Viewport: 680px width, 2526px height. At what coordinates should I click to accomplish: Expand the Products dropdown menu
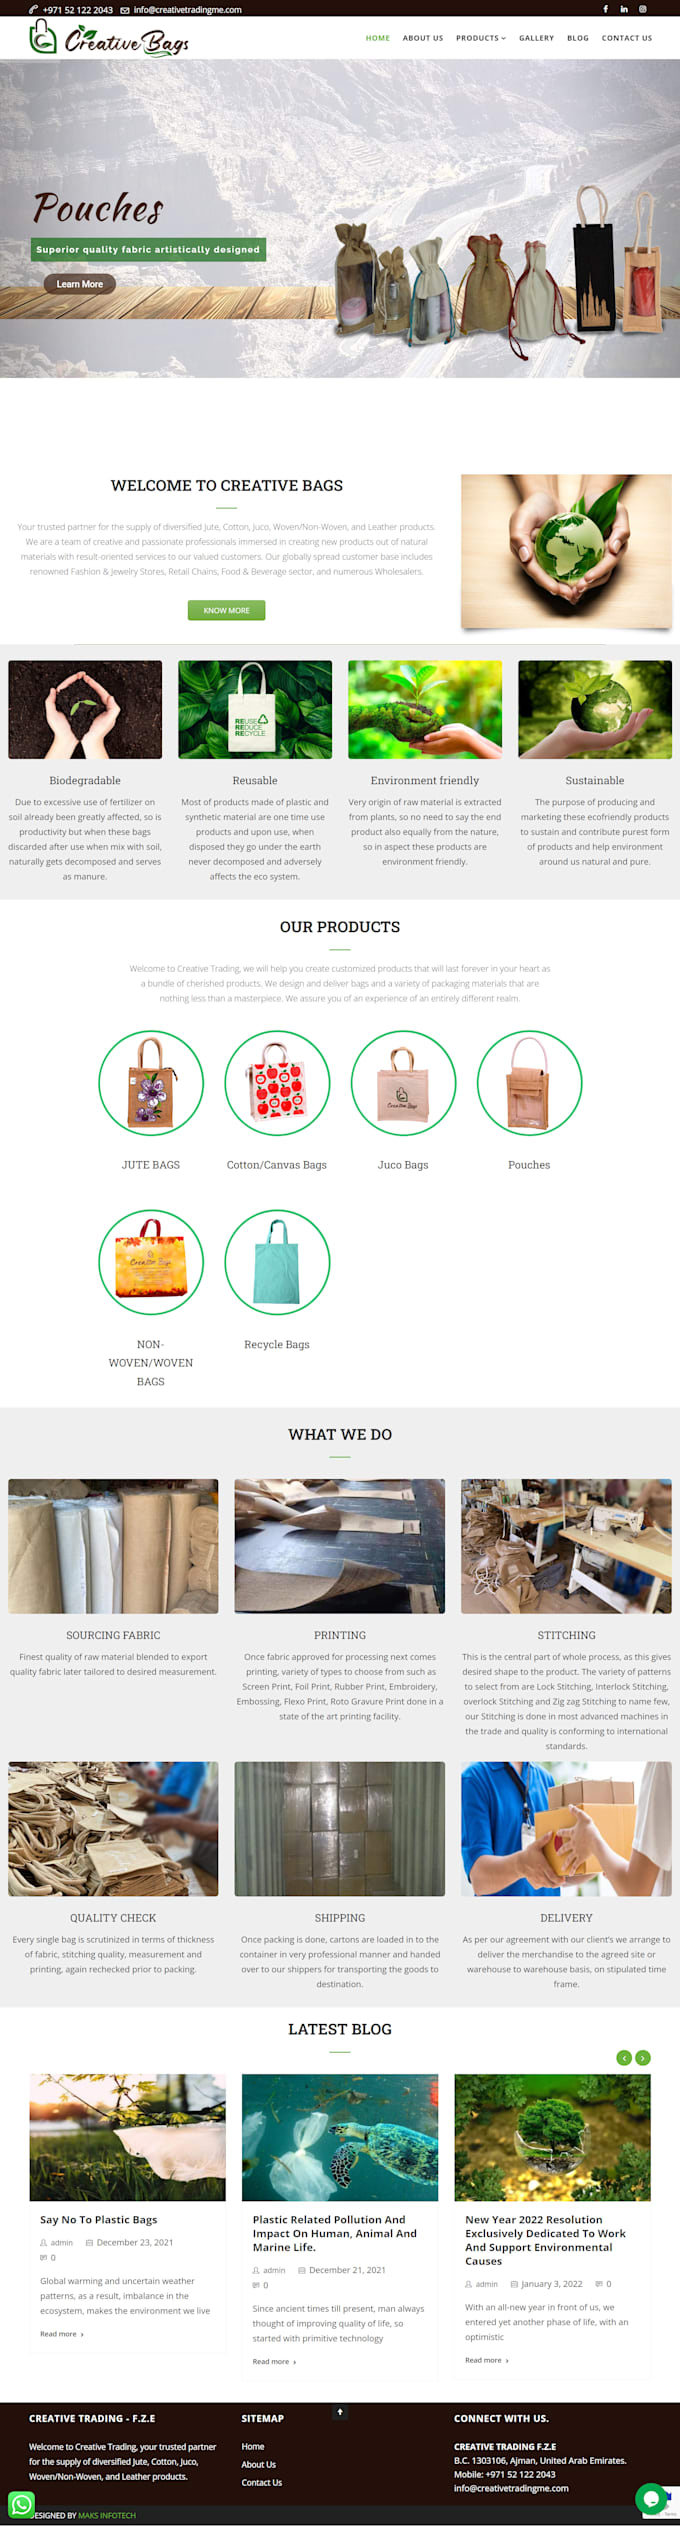pyautogui.click(x=481, y=38)
